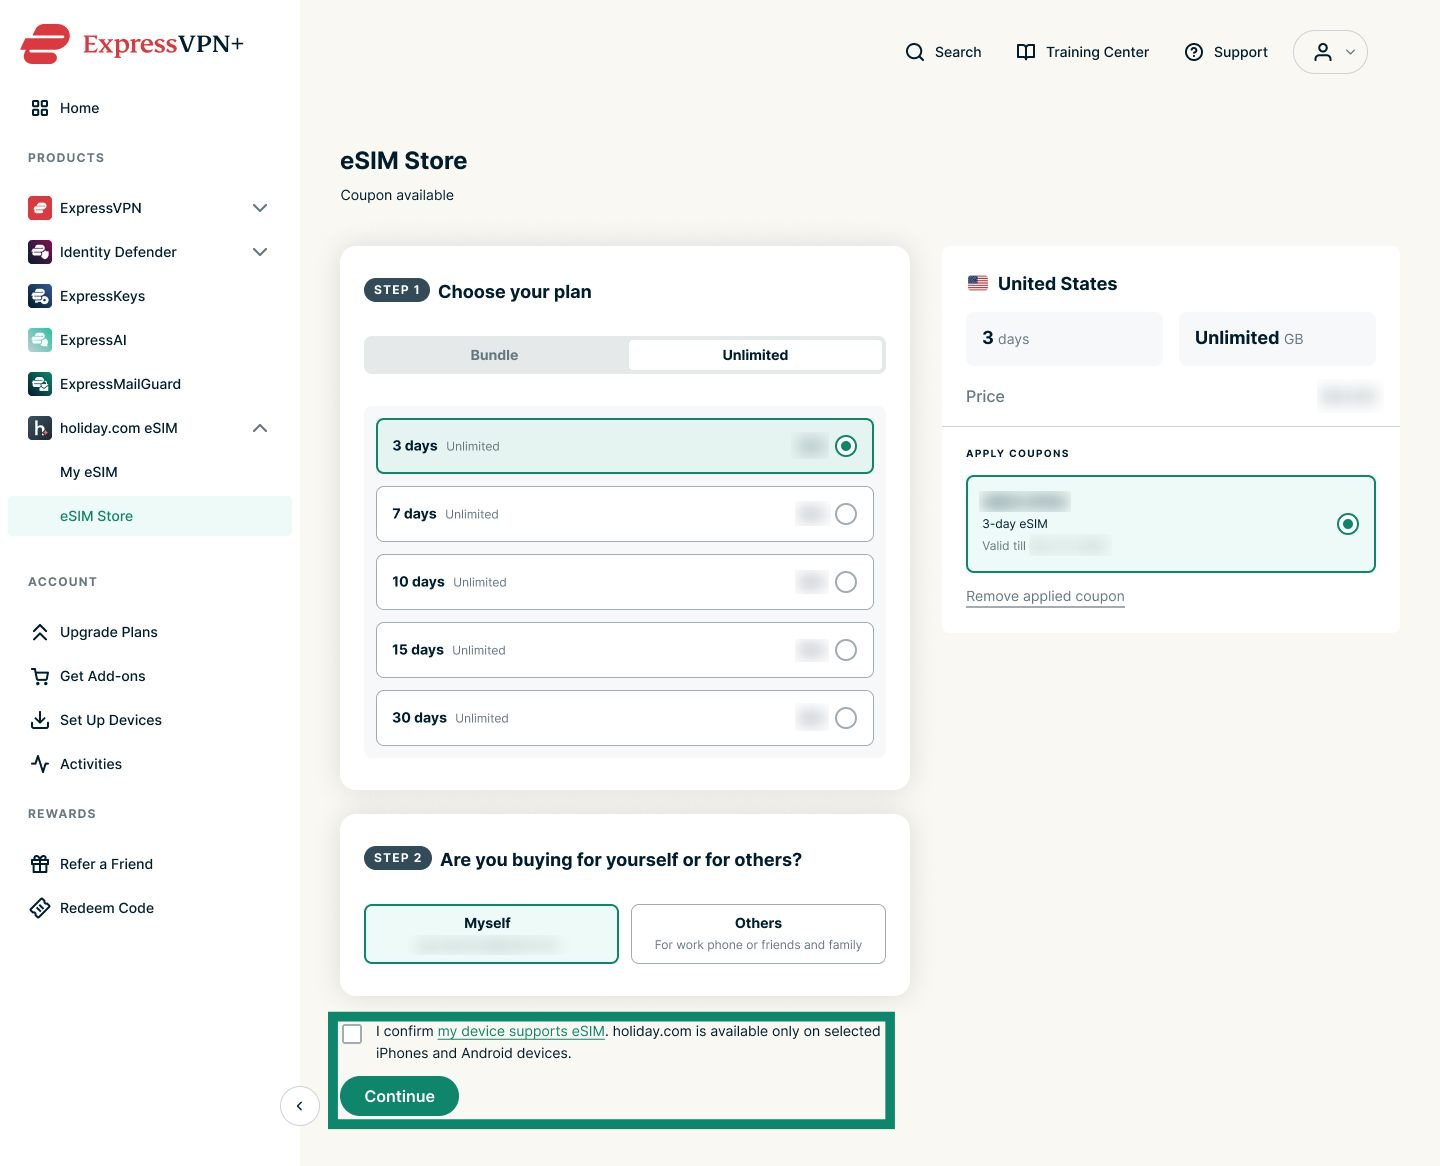
Task: Click the Set Up Devices download icon
Action: tap(40, 720)
